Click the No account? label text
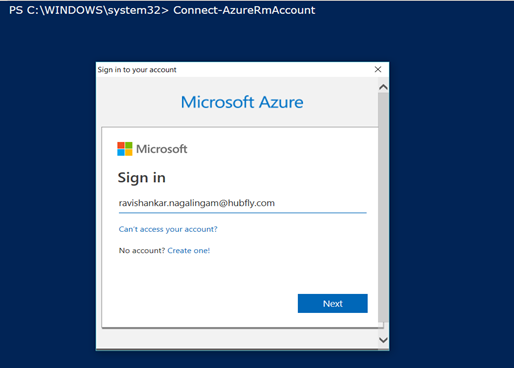 (142, 251)
